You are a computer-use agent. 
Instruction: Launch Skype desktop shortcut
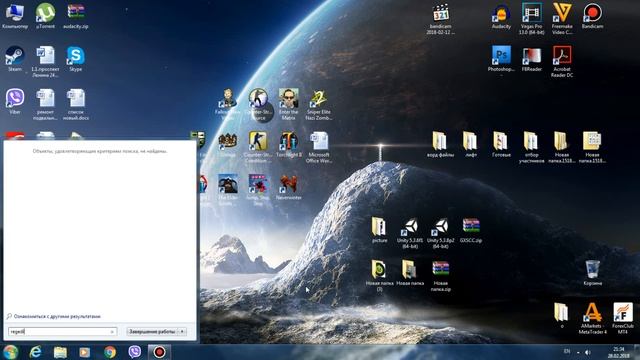(76, 59)
